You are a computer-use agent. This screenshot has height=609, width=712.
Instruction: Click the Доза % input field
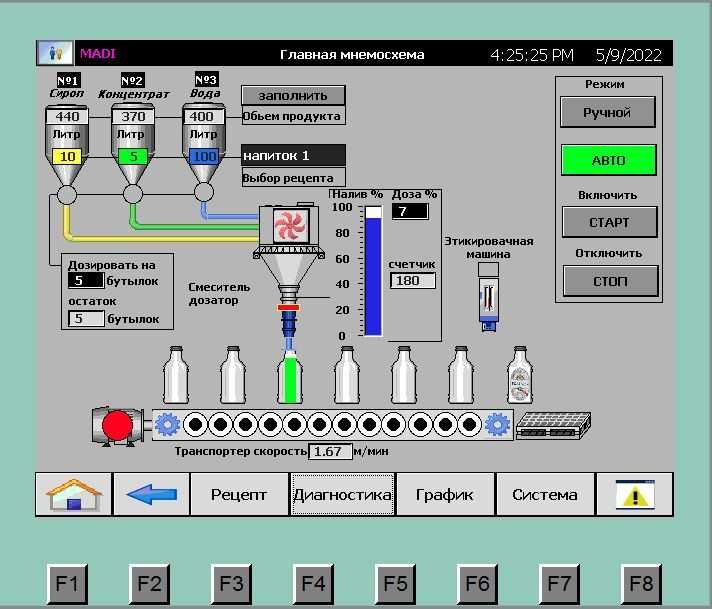click(x=410, y=211)
